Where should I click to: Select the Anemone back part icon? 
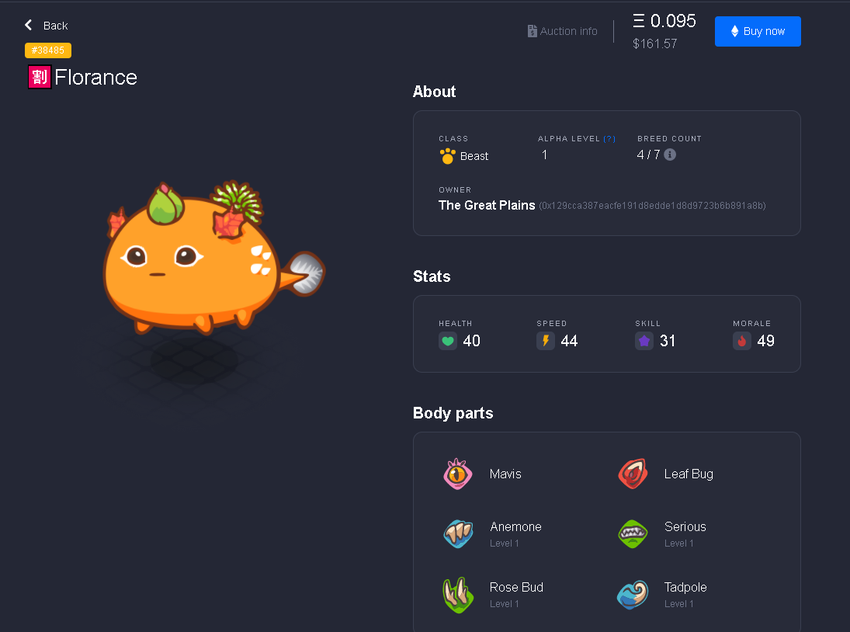pos(458,534)
